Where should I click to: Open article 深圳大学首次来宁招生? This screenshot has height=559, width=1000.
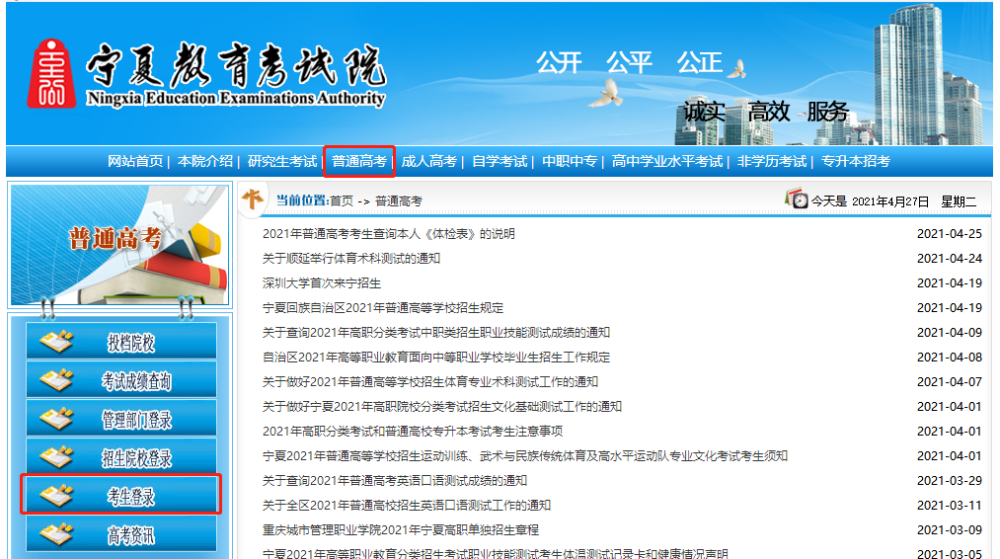click(321, 283)
